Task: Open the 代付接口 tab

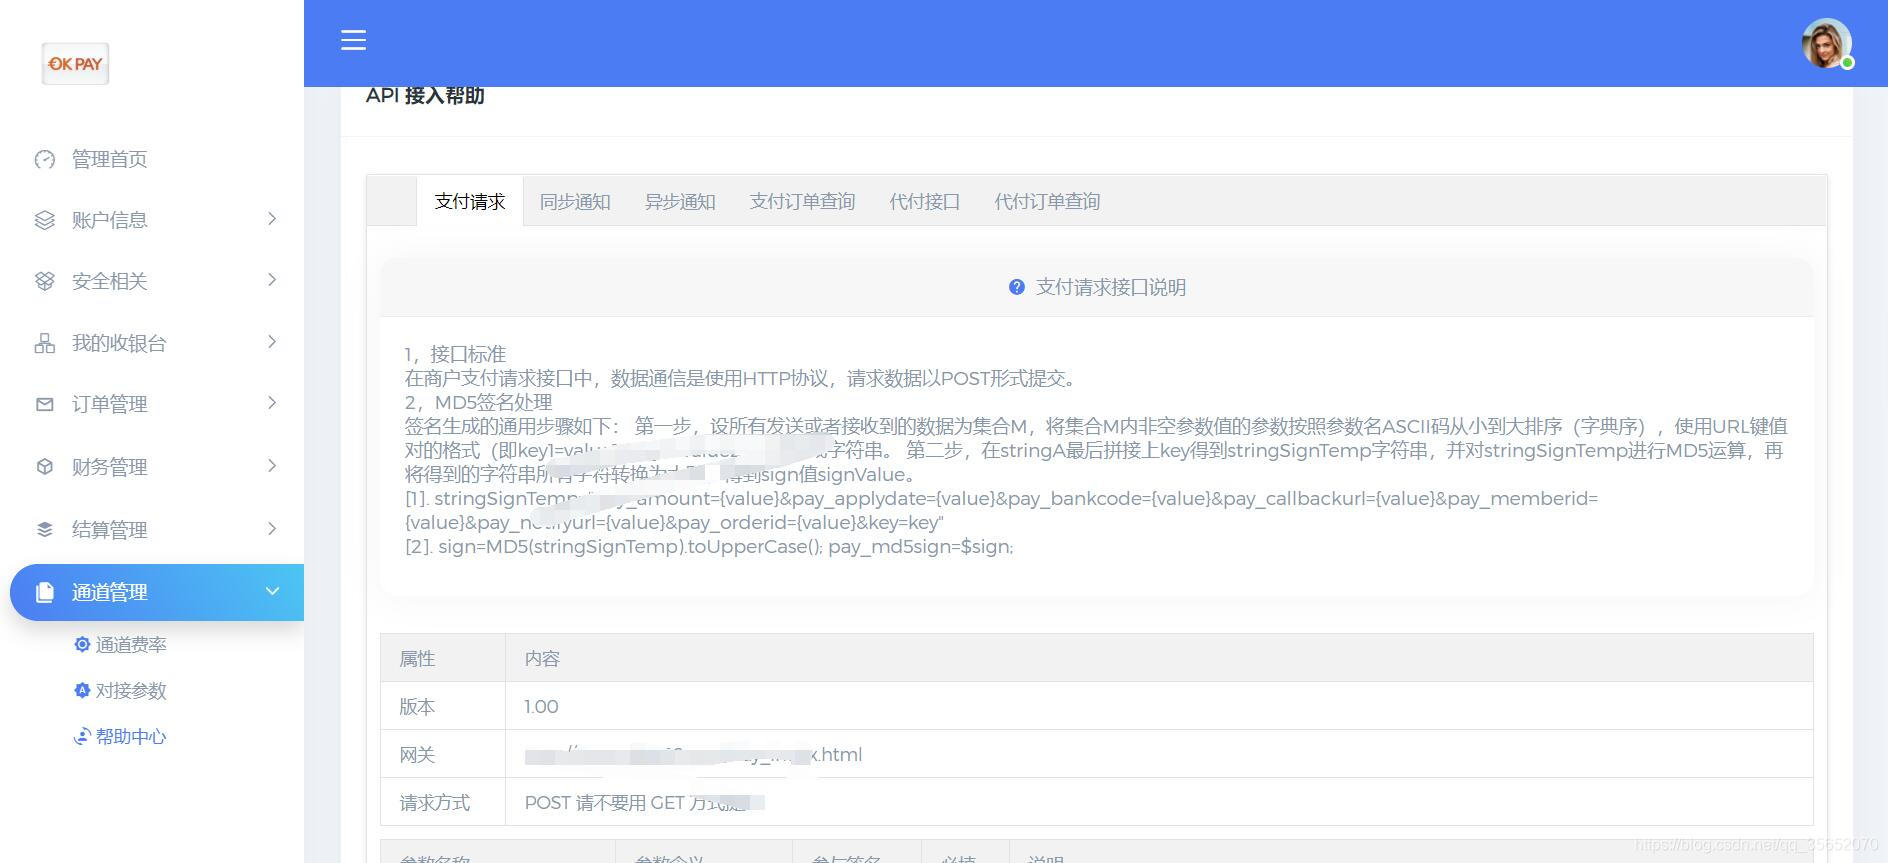Action: tap(924, 201)
